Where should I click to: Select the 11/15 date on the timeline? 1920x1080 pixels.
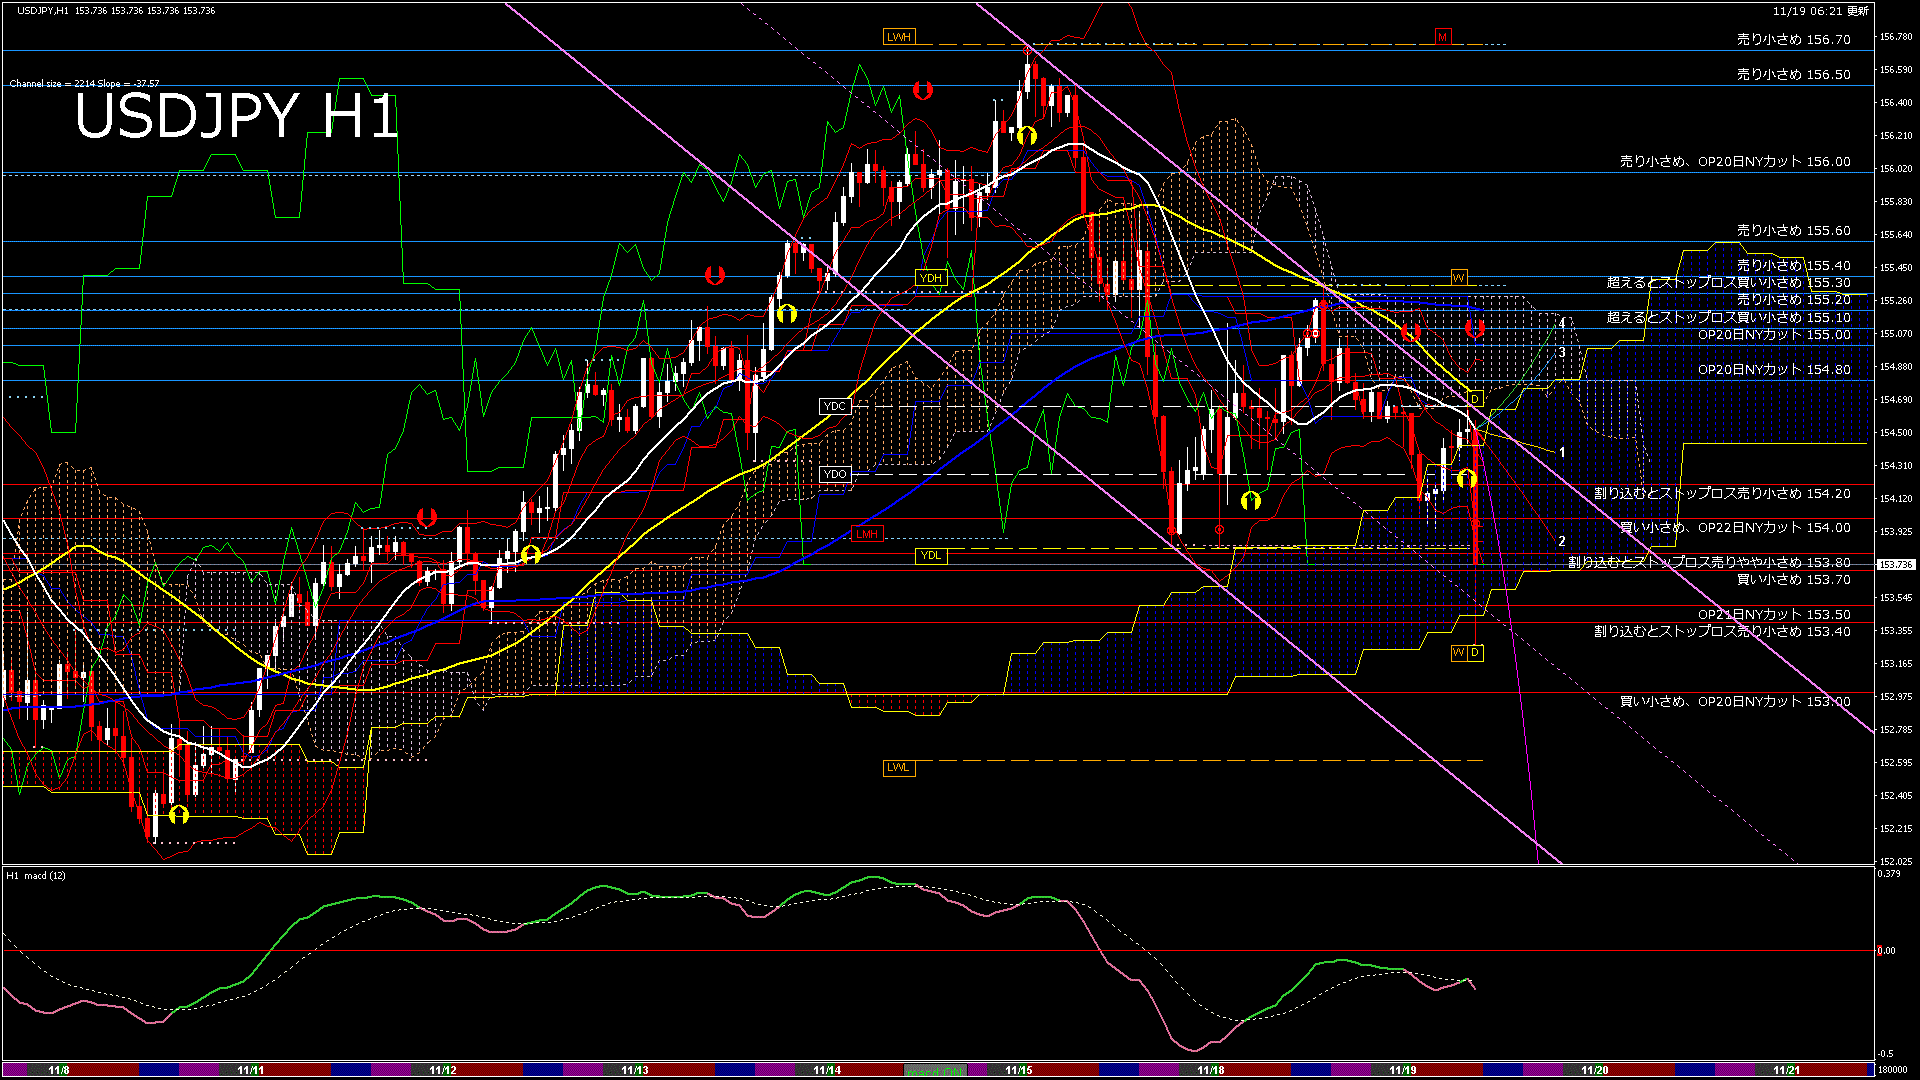1019,1070
